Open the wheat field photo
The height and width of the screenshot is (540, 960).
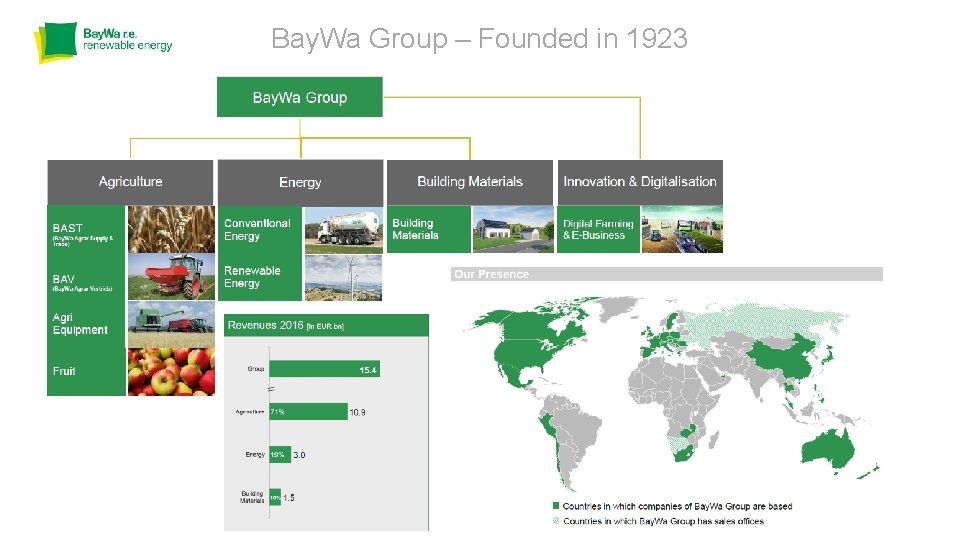(171, 229)
